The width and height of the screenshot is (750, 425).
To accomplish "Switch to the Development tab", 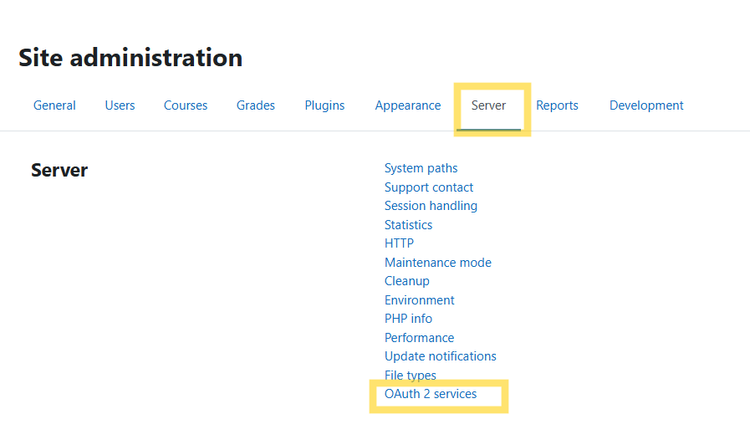I will (646, 105).
